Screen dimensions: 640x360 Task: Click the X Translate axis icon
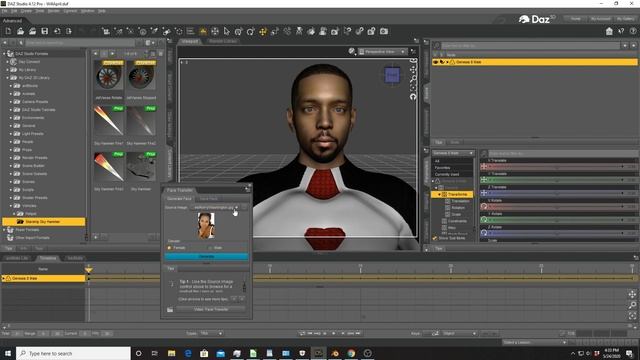point(484,167)
